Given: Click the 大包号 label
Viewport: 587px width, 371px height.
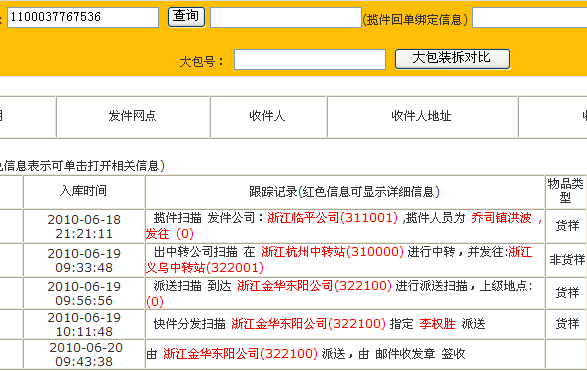Looking at the screenshot, I should [x=201, y=61].
